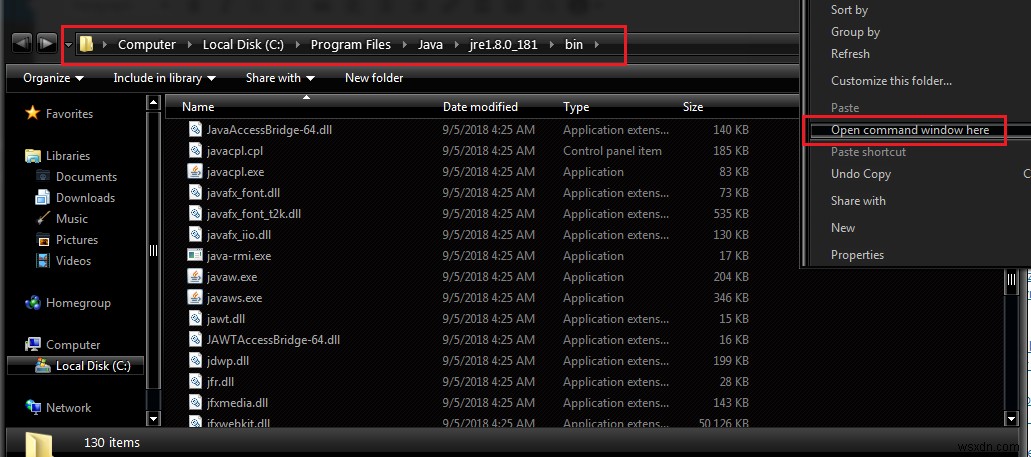Click the navigation pane scrollbar down arrow

pos(153,418)
